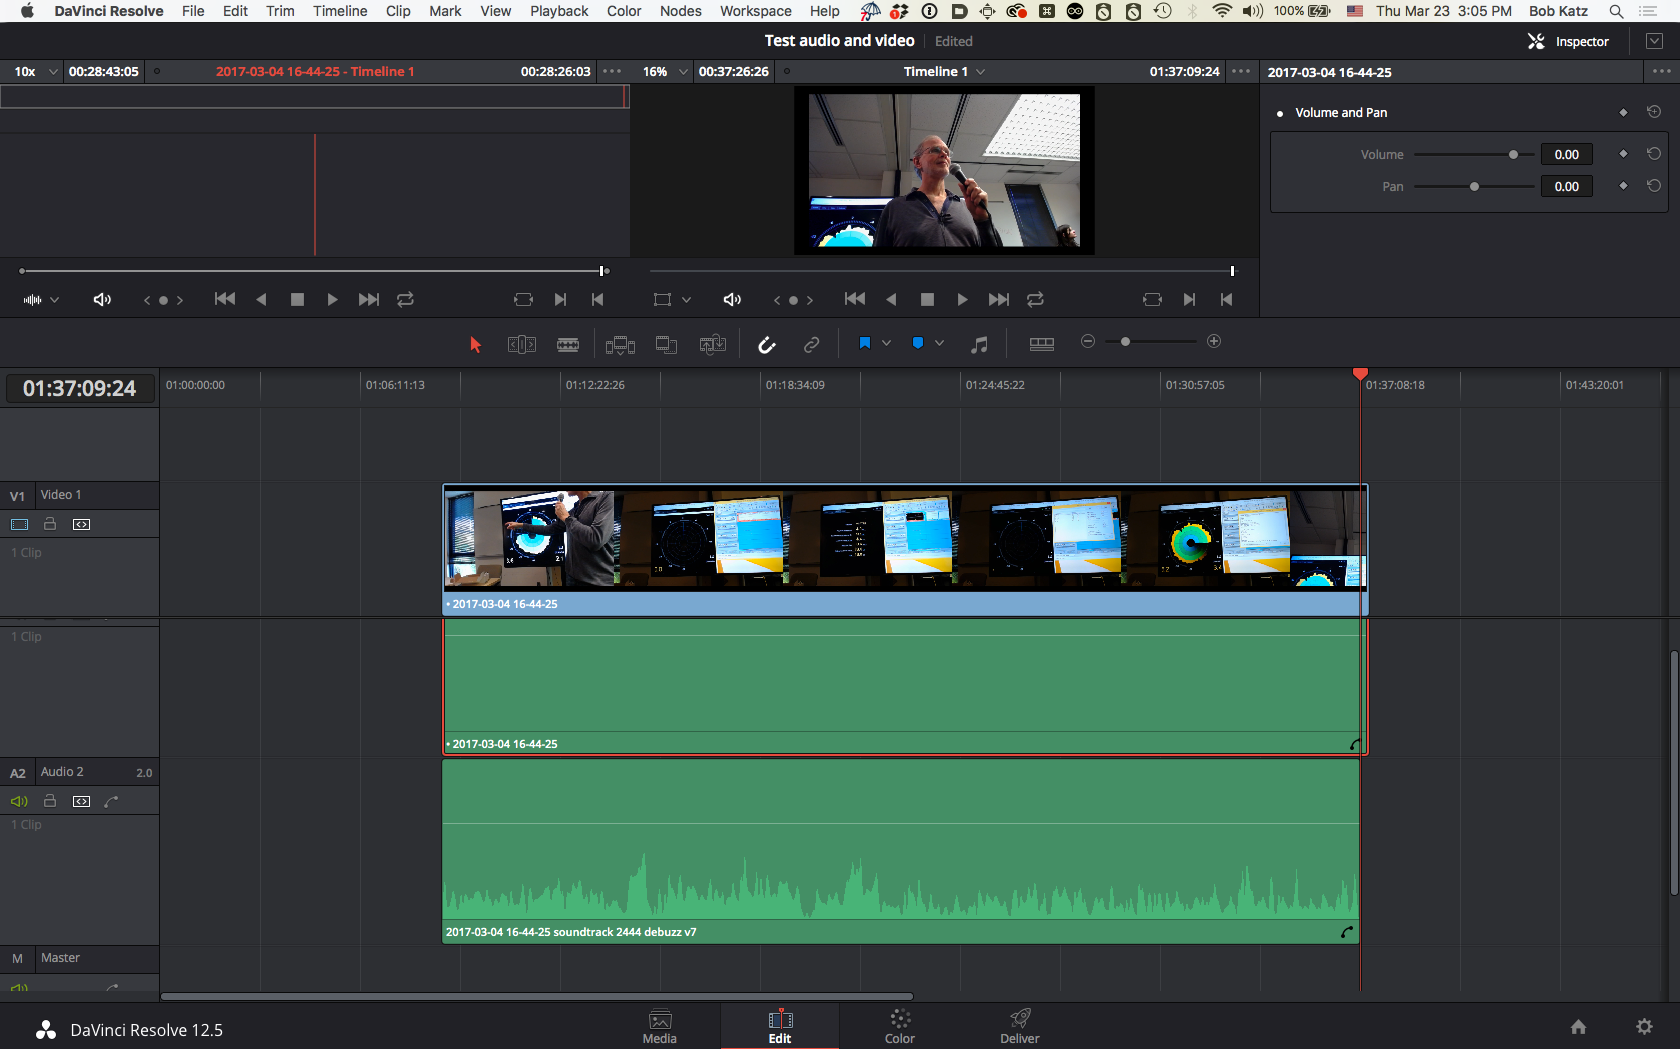
Task: Reset the Pan parameter
Action: tap(1654, 186)
